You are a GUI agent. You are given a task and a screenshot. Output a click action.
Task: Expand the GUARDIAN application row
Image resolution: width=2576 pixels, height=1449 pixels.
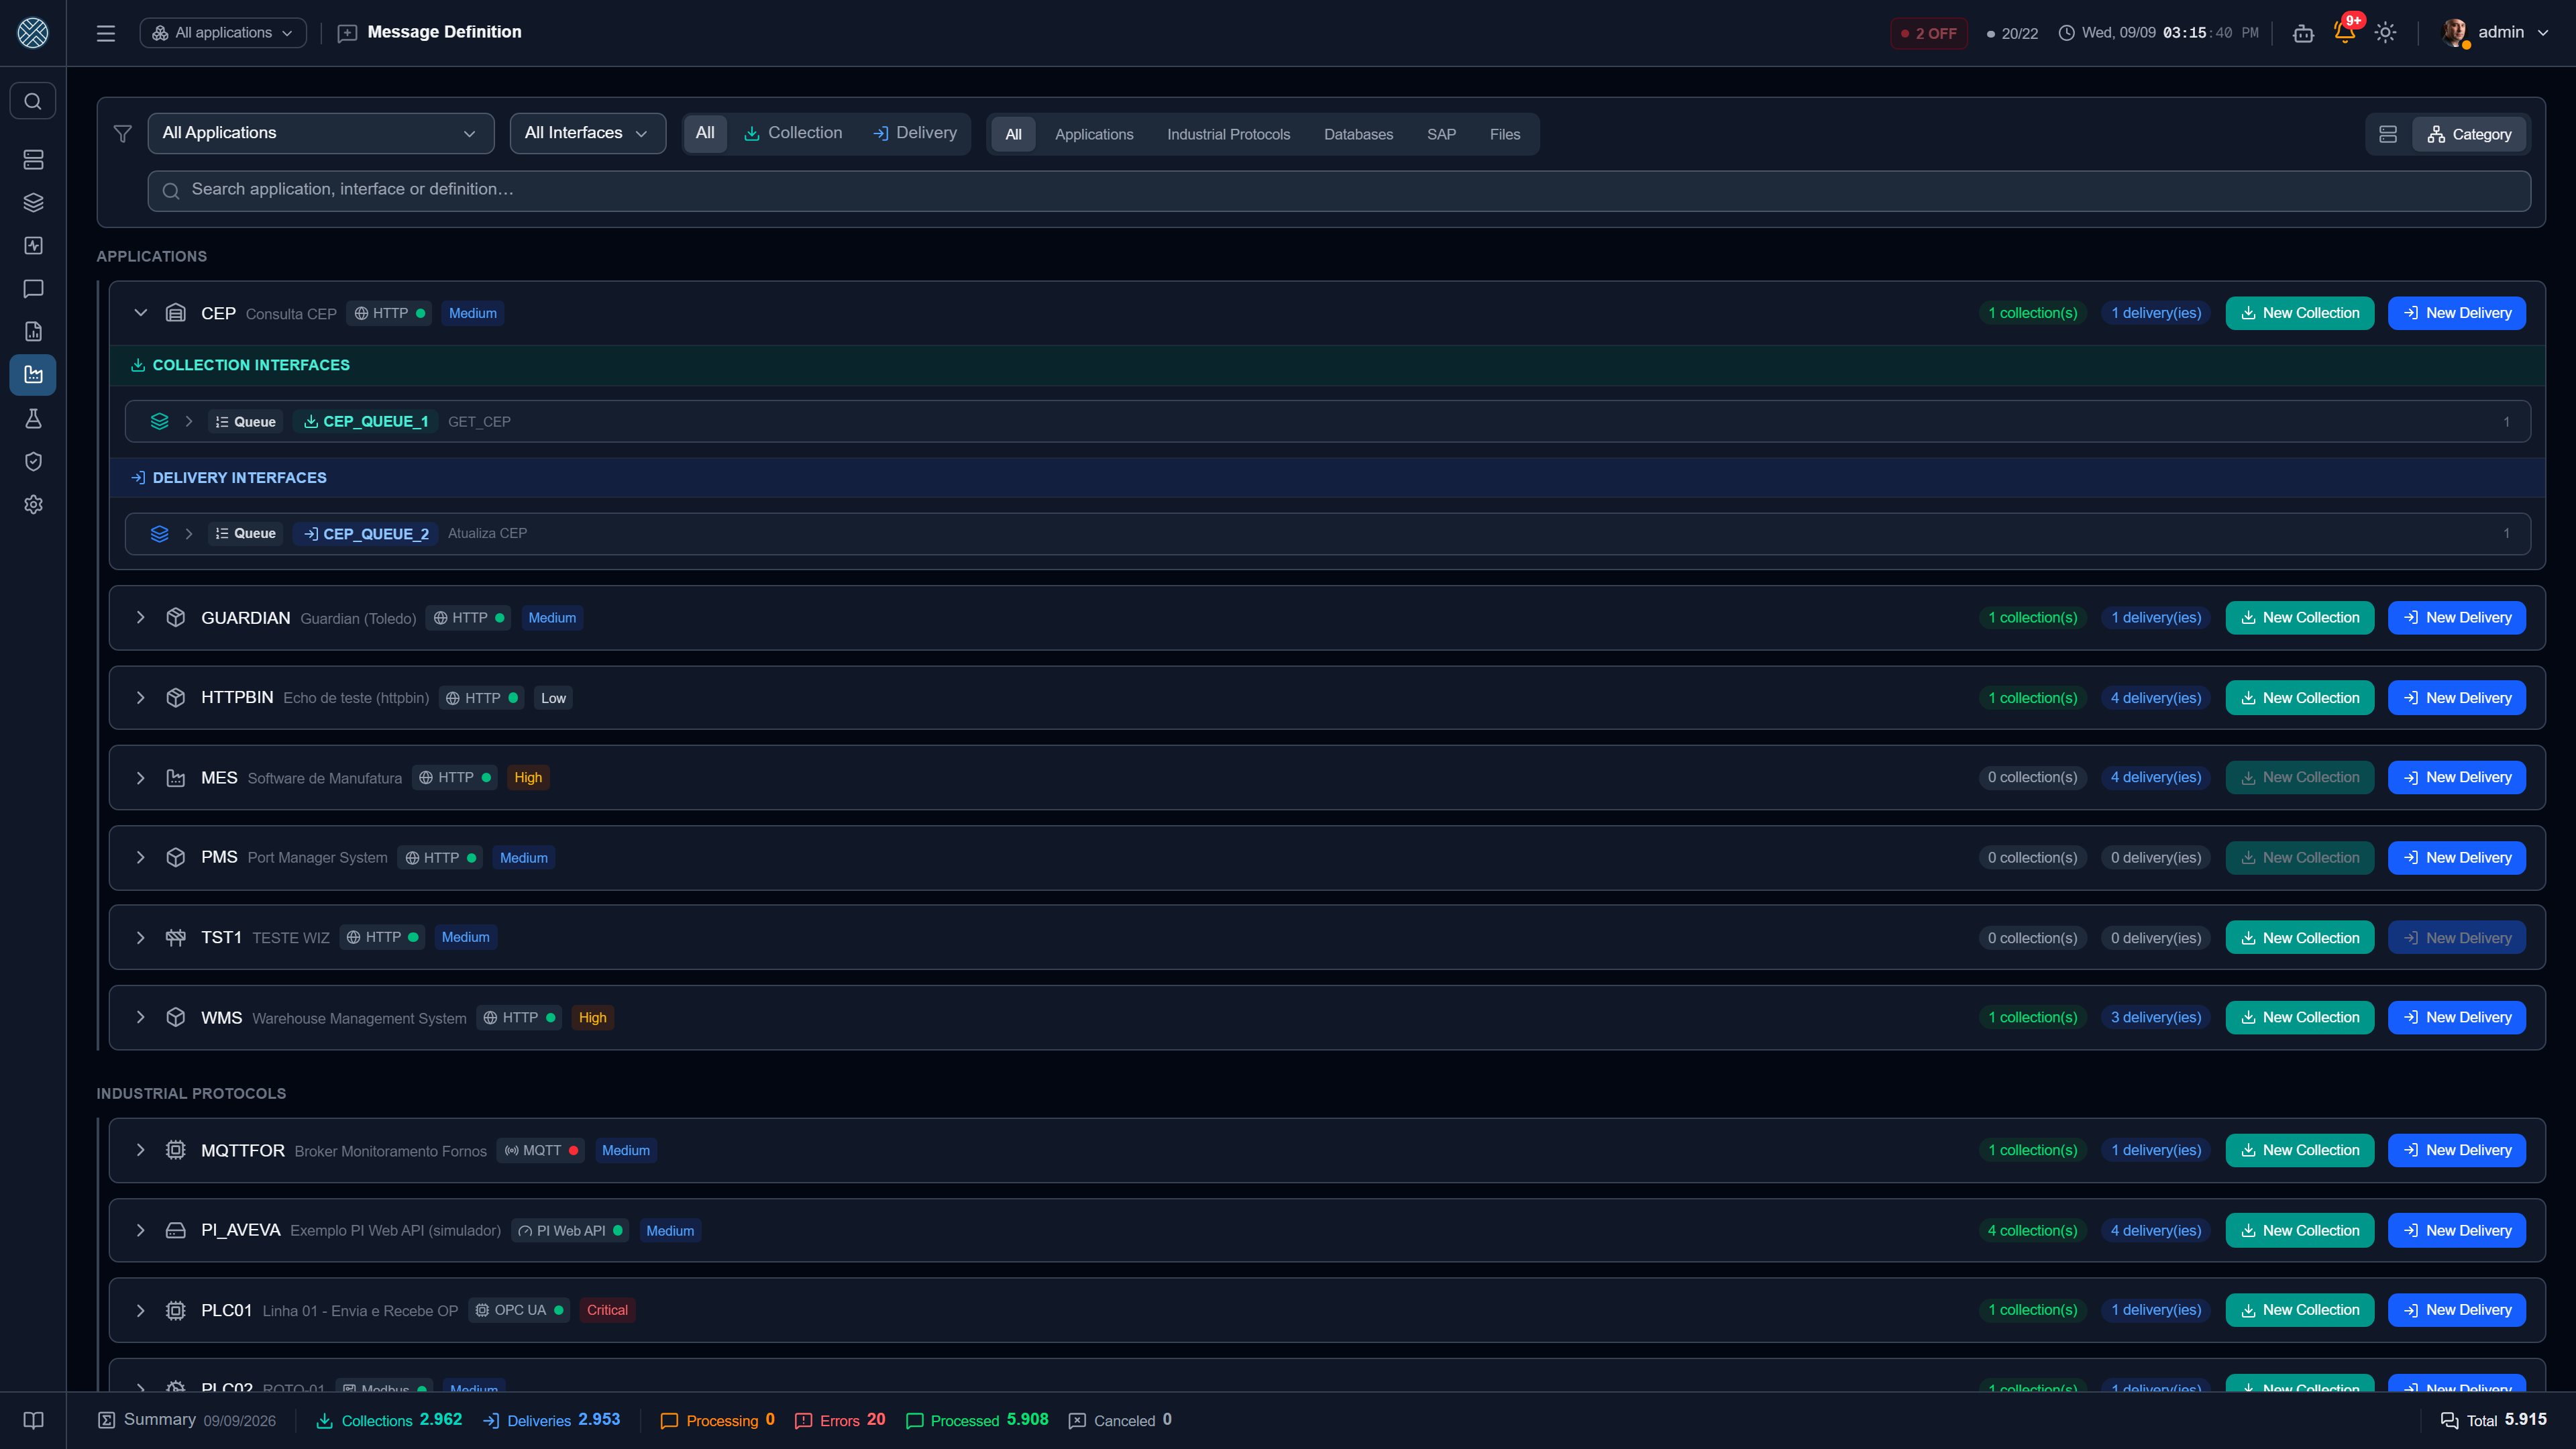coord(141,618)
